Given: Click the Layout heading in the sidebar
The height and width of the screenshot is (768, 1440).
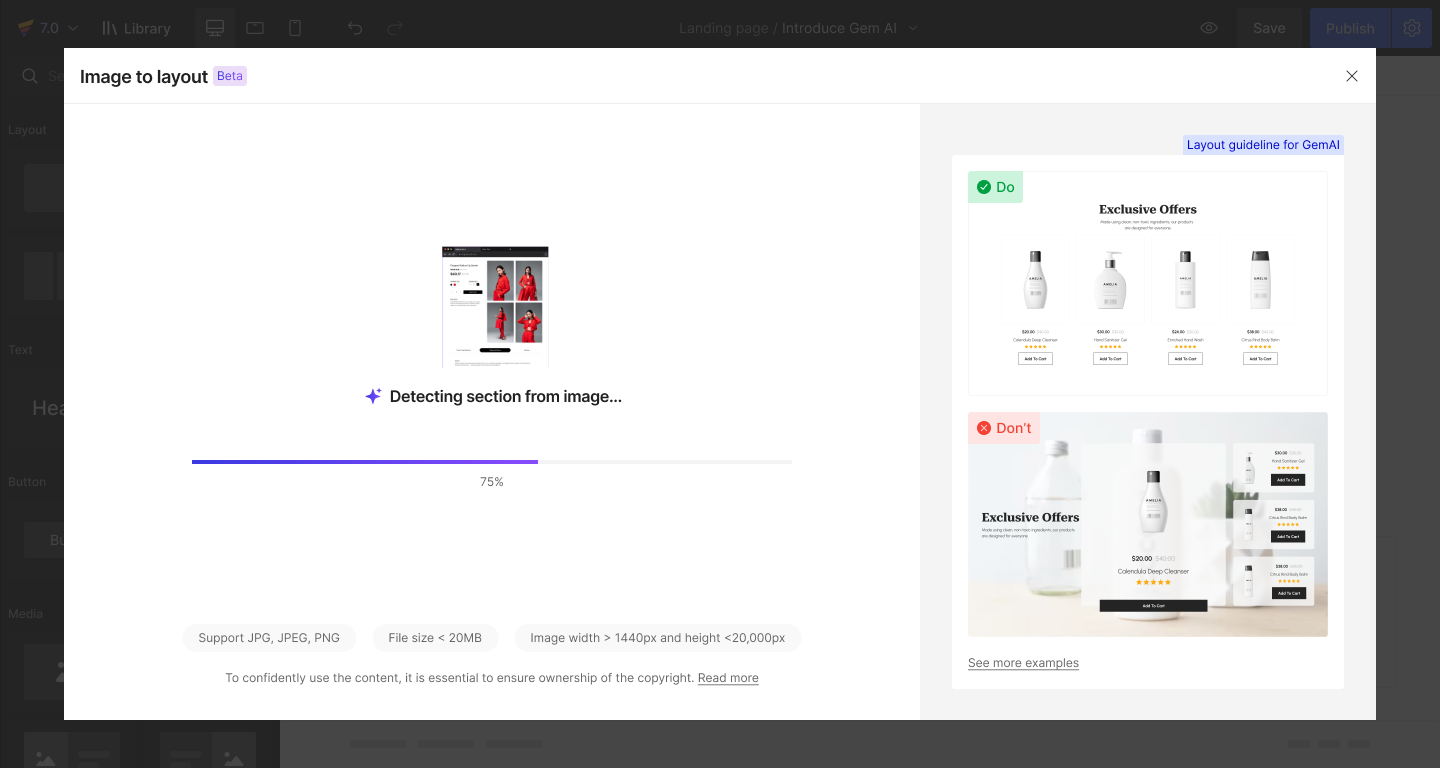Looking at the screenshot, I should [28, 130].
